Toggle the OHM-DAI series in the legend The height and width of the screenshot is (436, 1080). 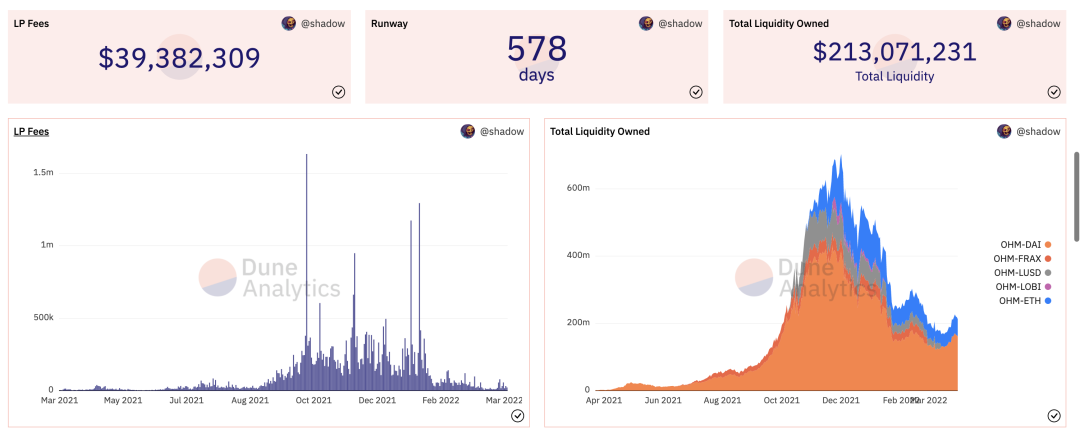(1026, 245)
